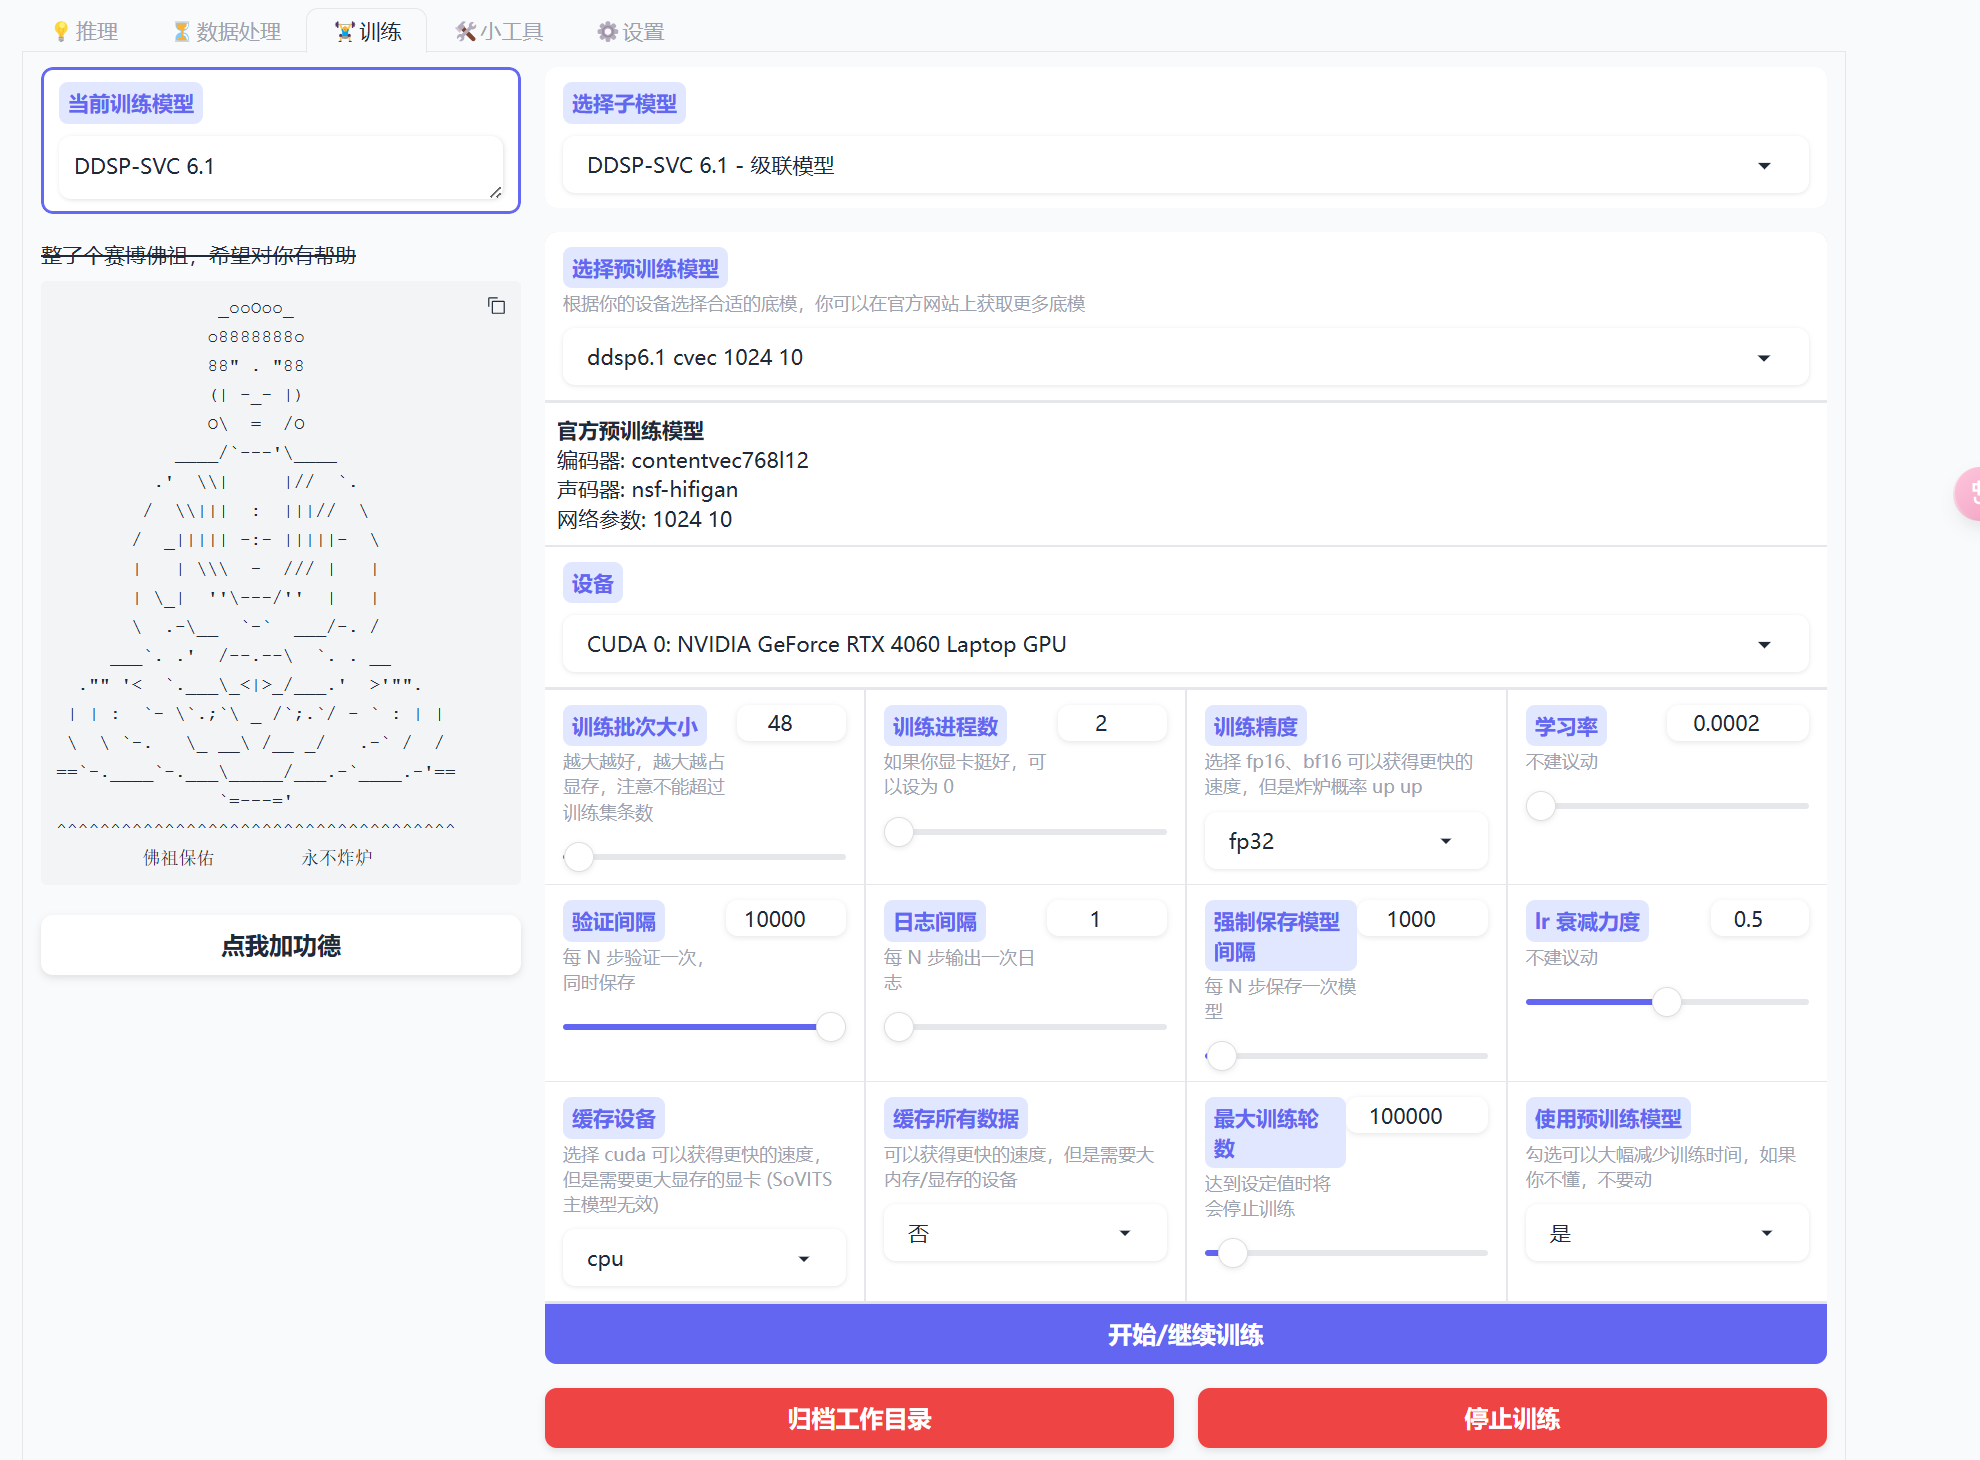This screenshot has width=1980, height=1460.
Task: Expand the CUDA device selection dropdown
Action: coord(1185,645)
